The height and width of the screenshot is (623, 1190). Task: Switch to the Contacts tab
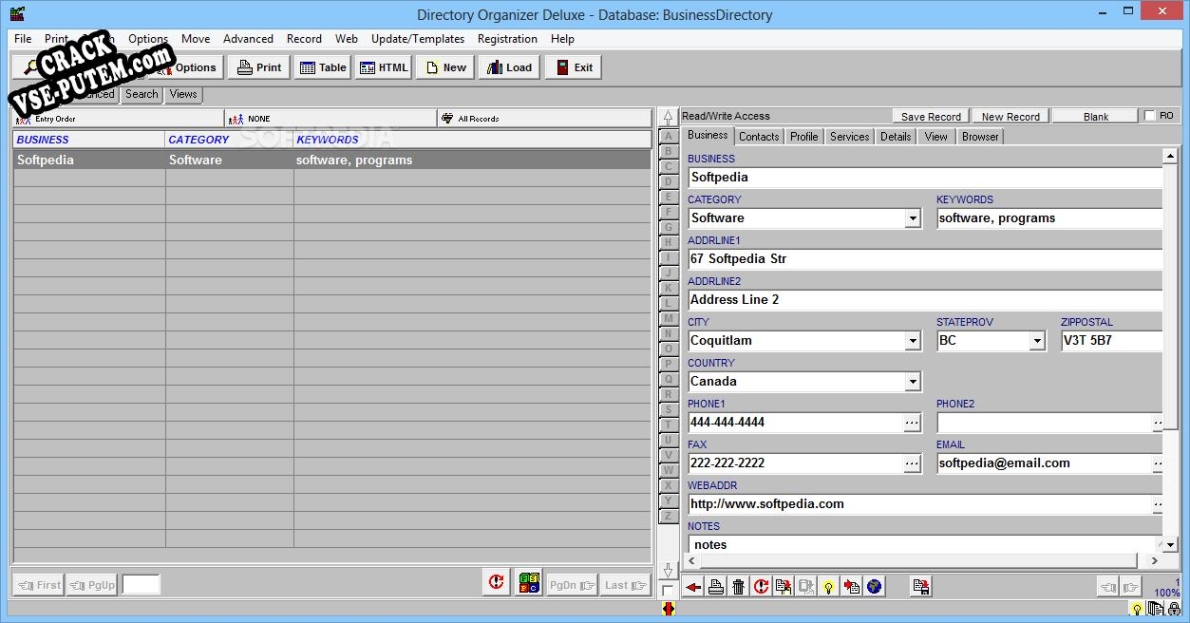[759, 137]
